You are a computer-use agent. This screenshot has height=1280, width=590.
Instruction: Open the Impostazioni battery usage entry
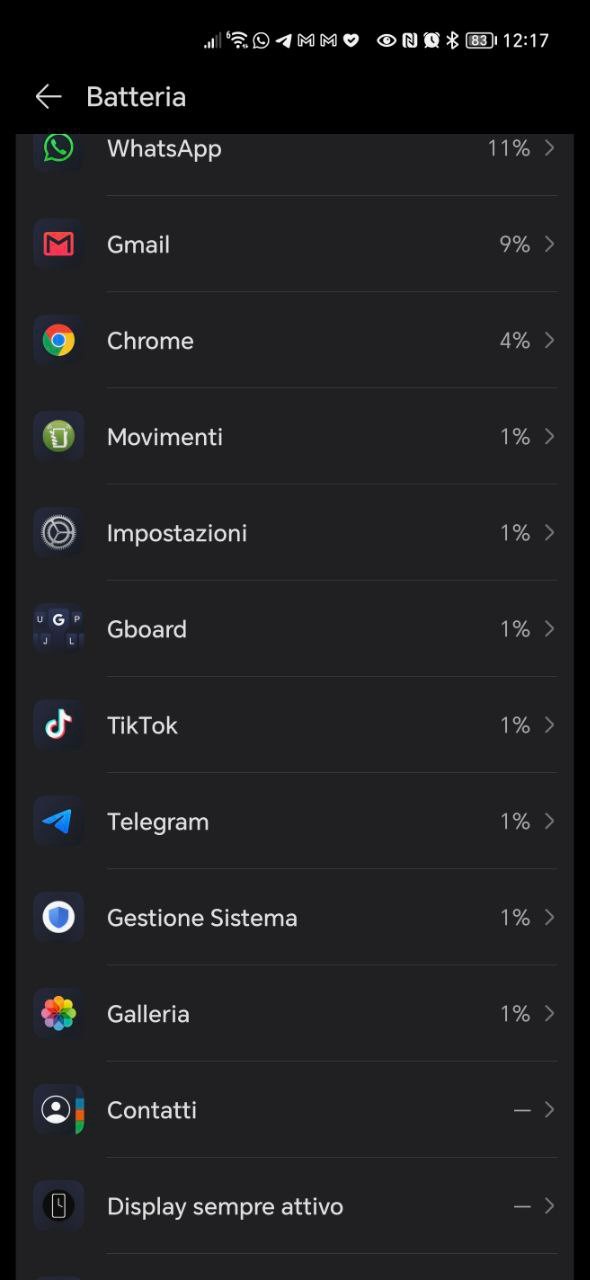tap(295, 533)
